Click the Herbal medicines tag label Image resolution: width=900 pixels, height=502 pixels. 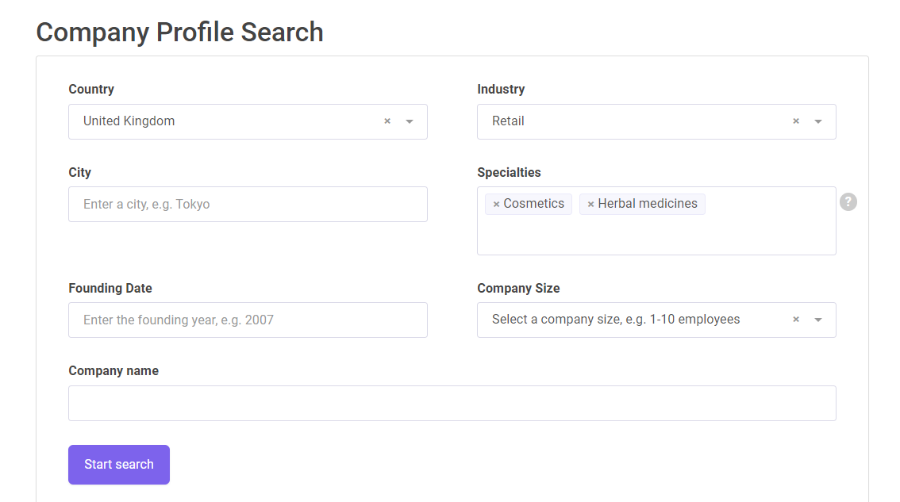(x=647, y=204)
